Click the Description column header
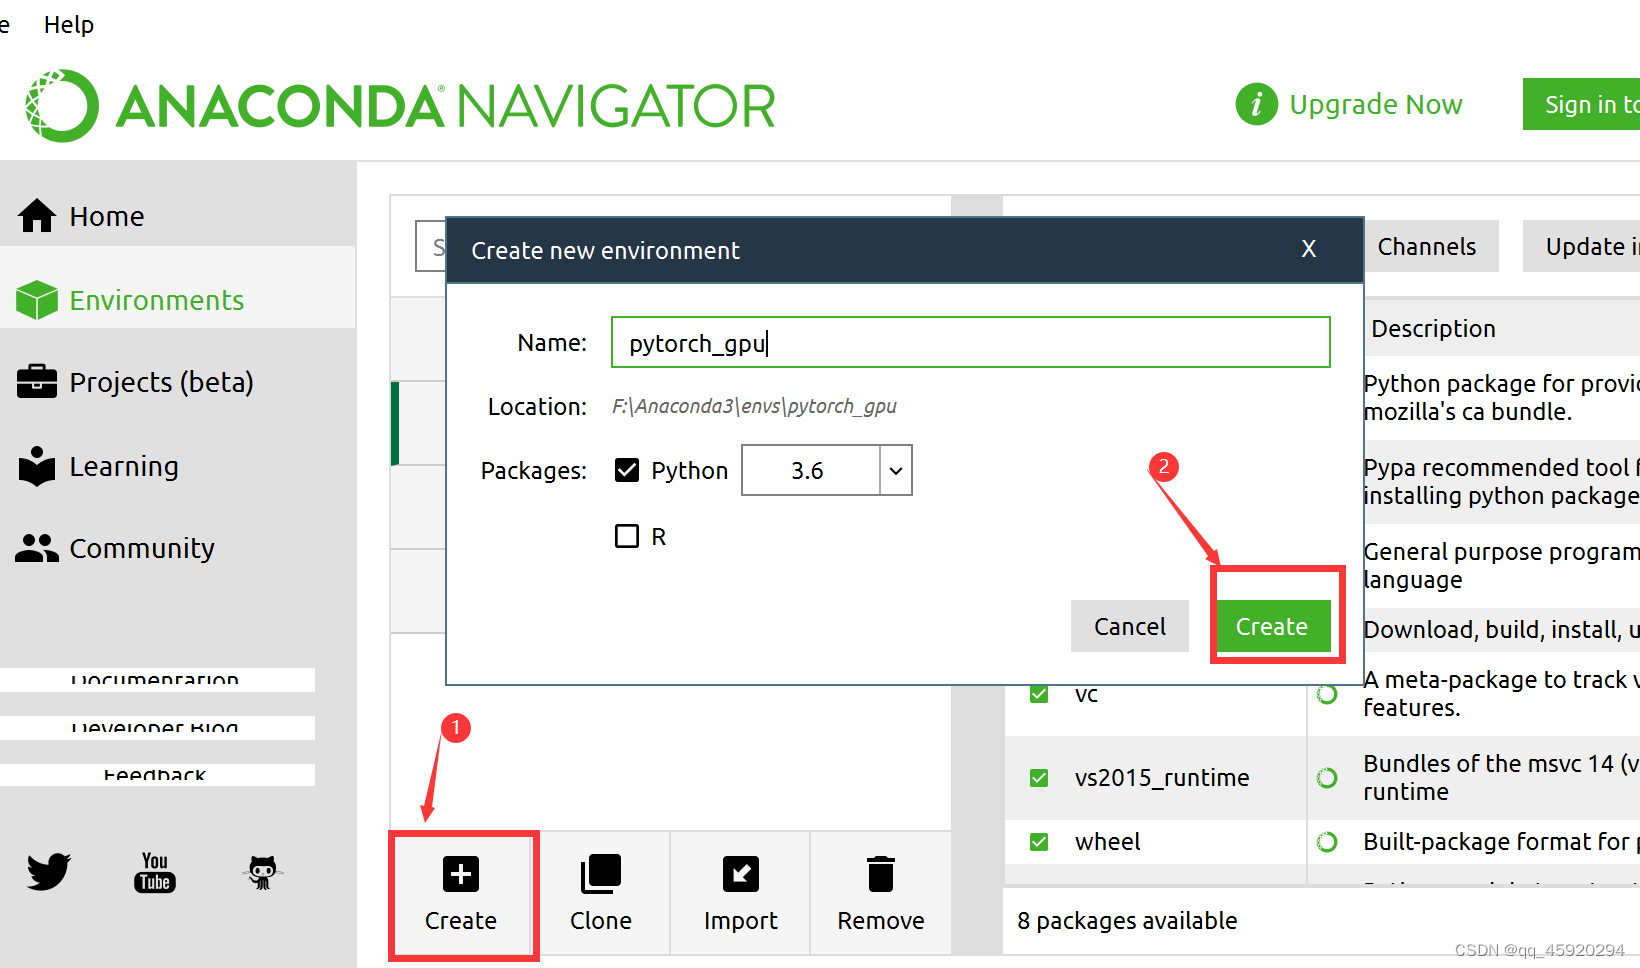Screen dimensions: 1640x968 pos(1433,328)
